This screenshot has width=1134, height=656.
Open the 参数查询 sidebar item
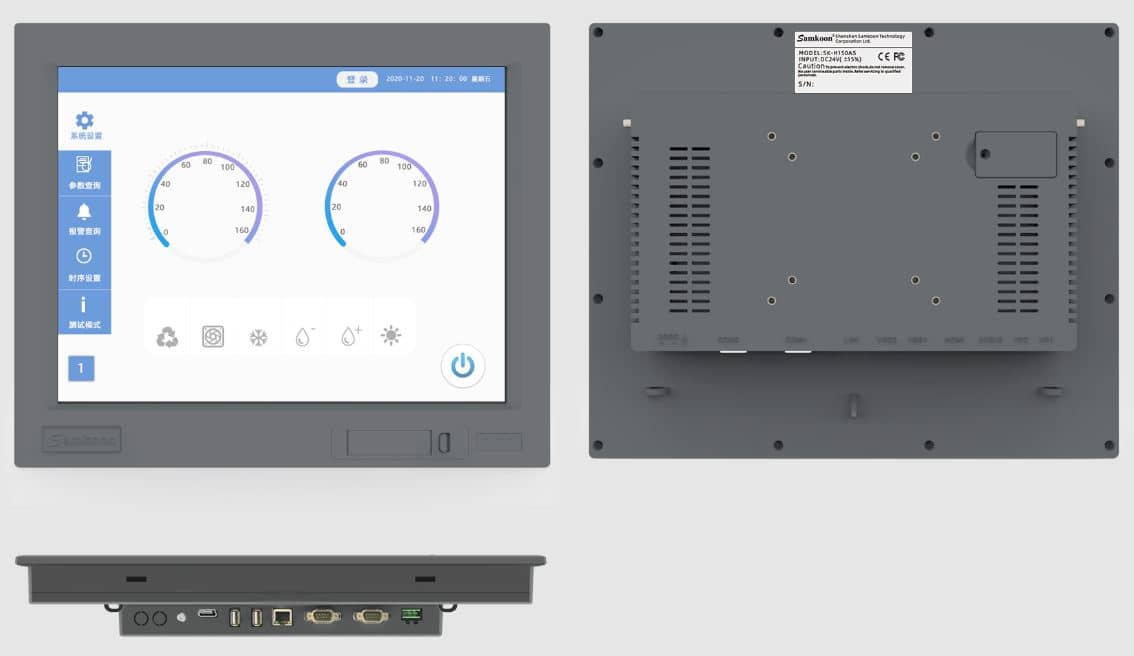pos(84,171)
